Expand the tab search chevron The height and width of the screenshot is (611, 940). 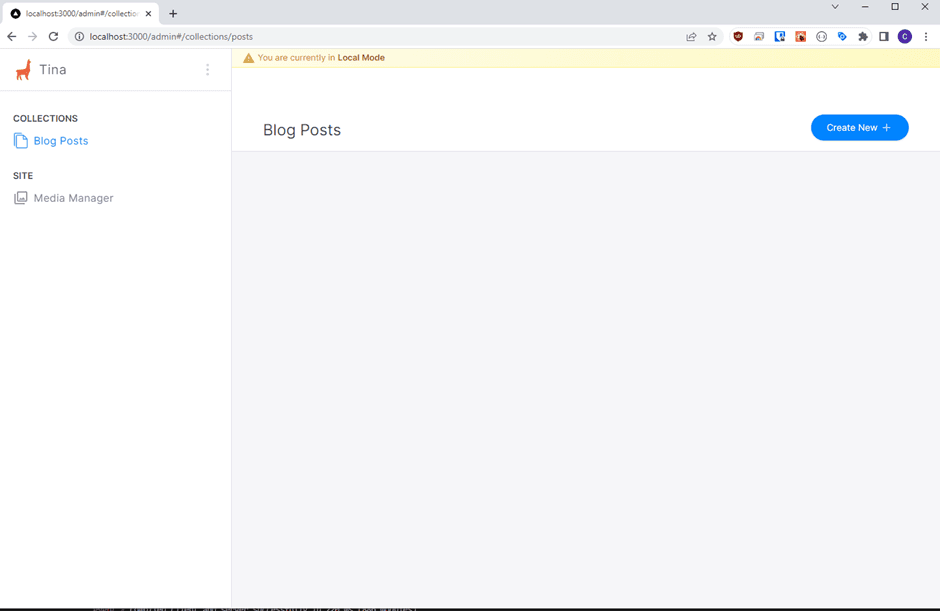(x=835, y=7)
